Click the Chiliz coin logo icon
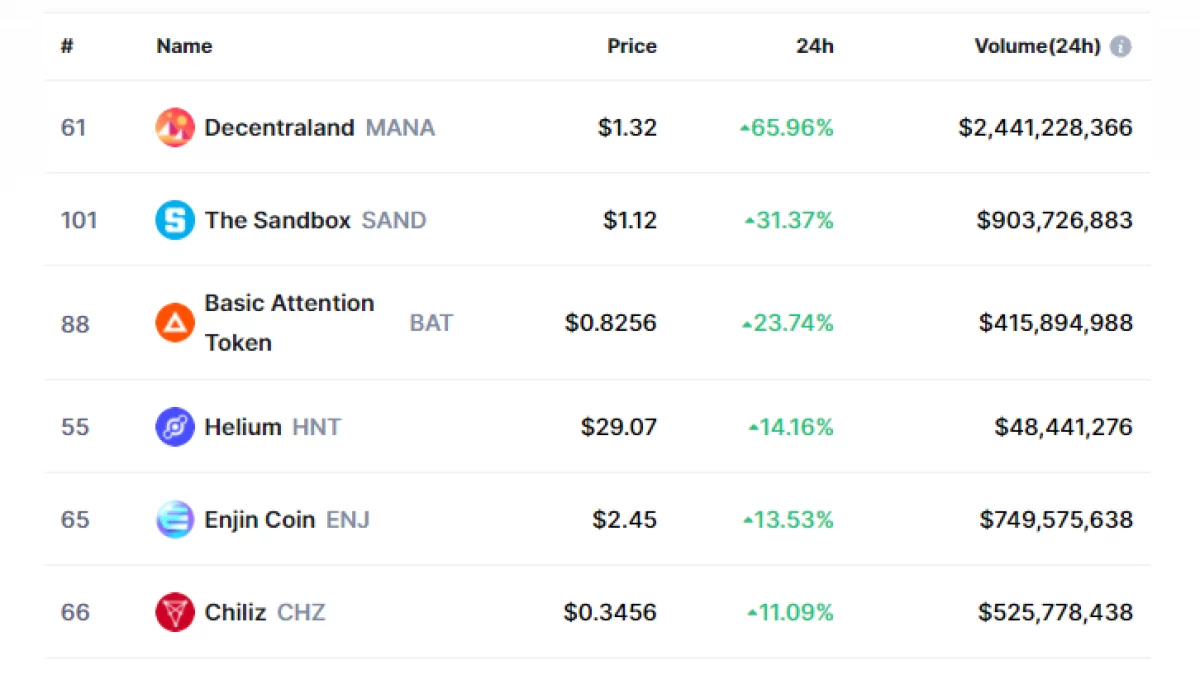 (175, 612)
